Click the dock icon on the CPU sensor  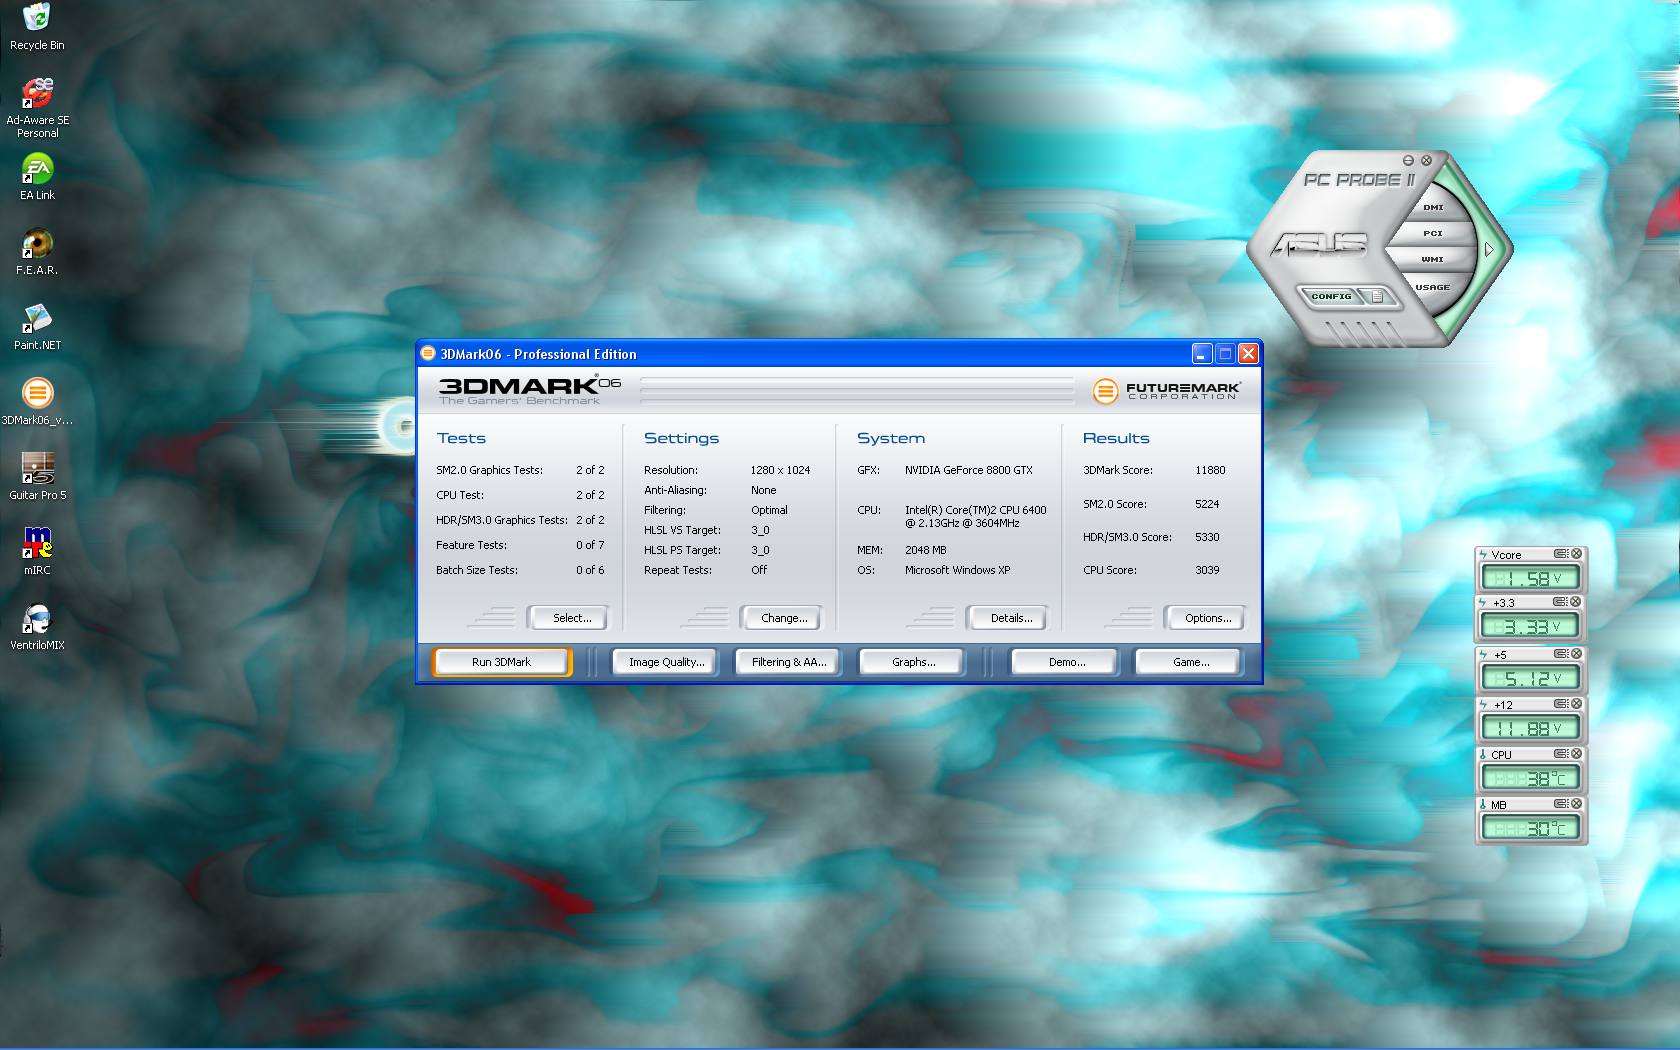pos(1560,754)
